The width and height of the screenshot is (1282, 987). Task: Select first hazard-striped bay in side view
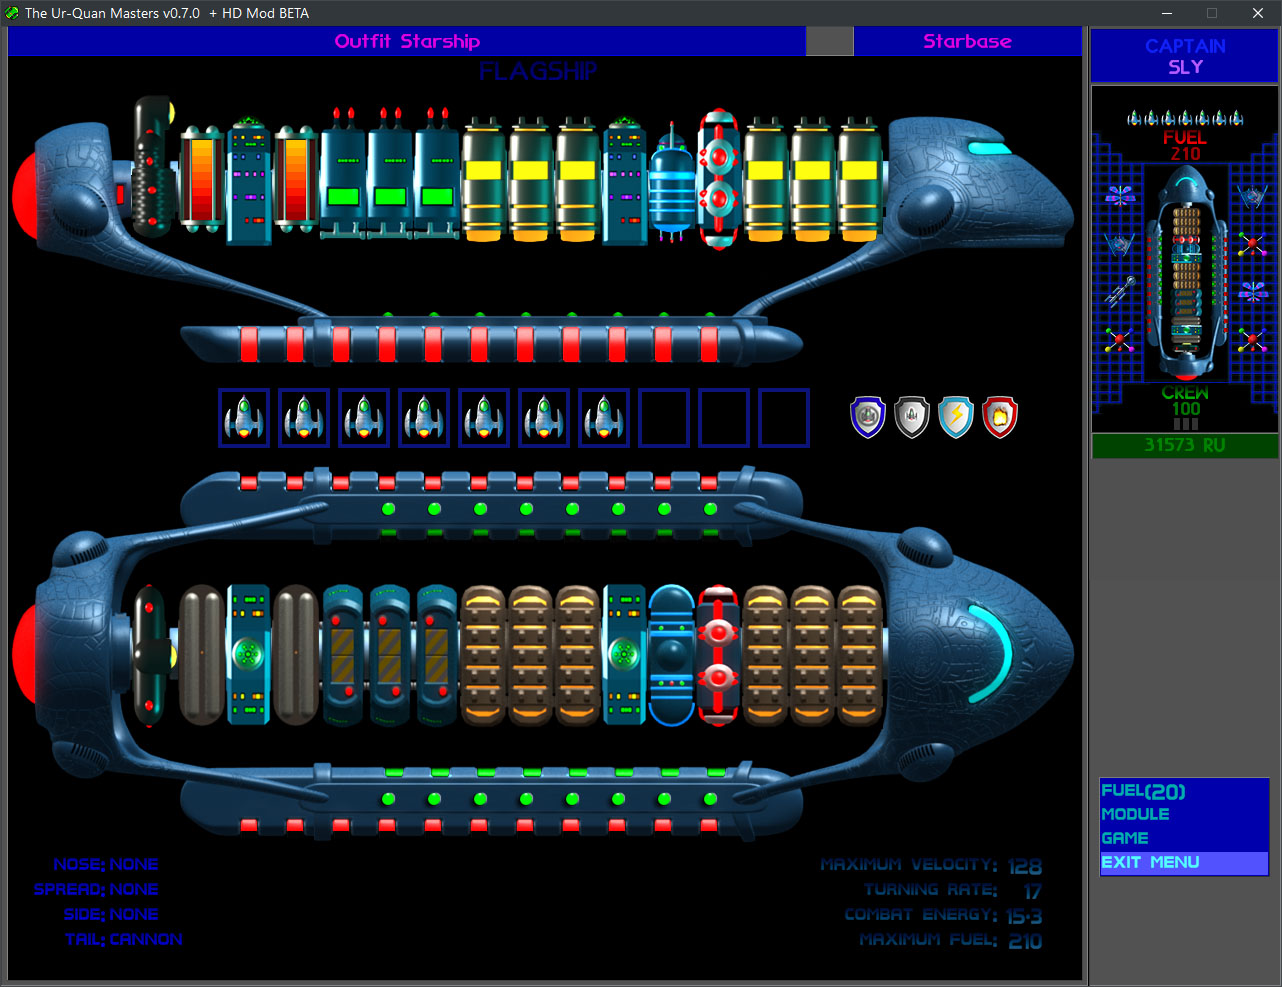click(x=343, y=655)
